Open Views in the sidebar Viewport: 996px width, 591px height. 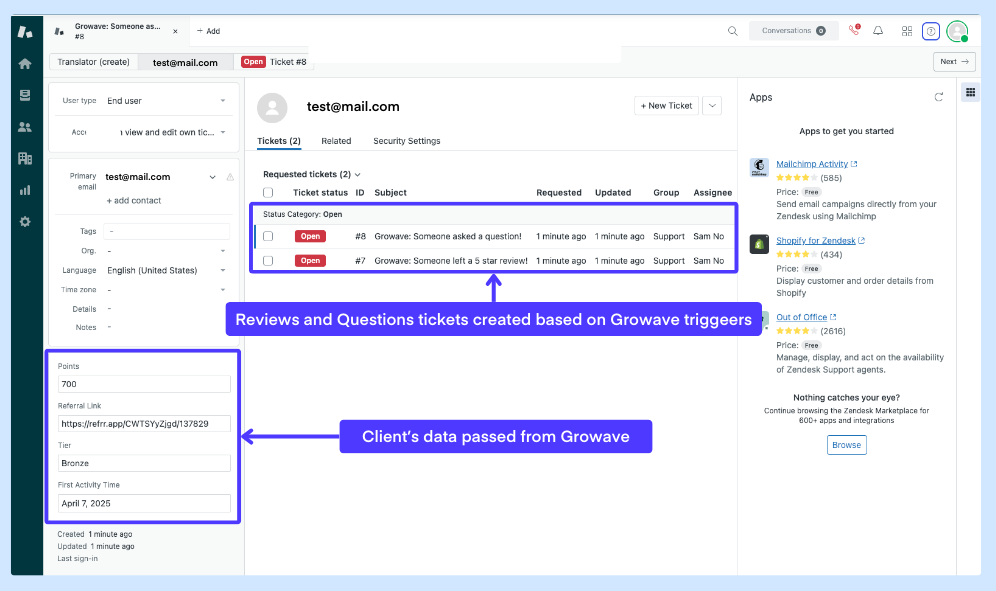(25, 95)
